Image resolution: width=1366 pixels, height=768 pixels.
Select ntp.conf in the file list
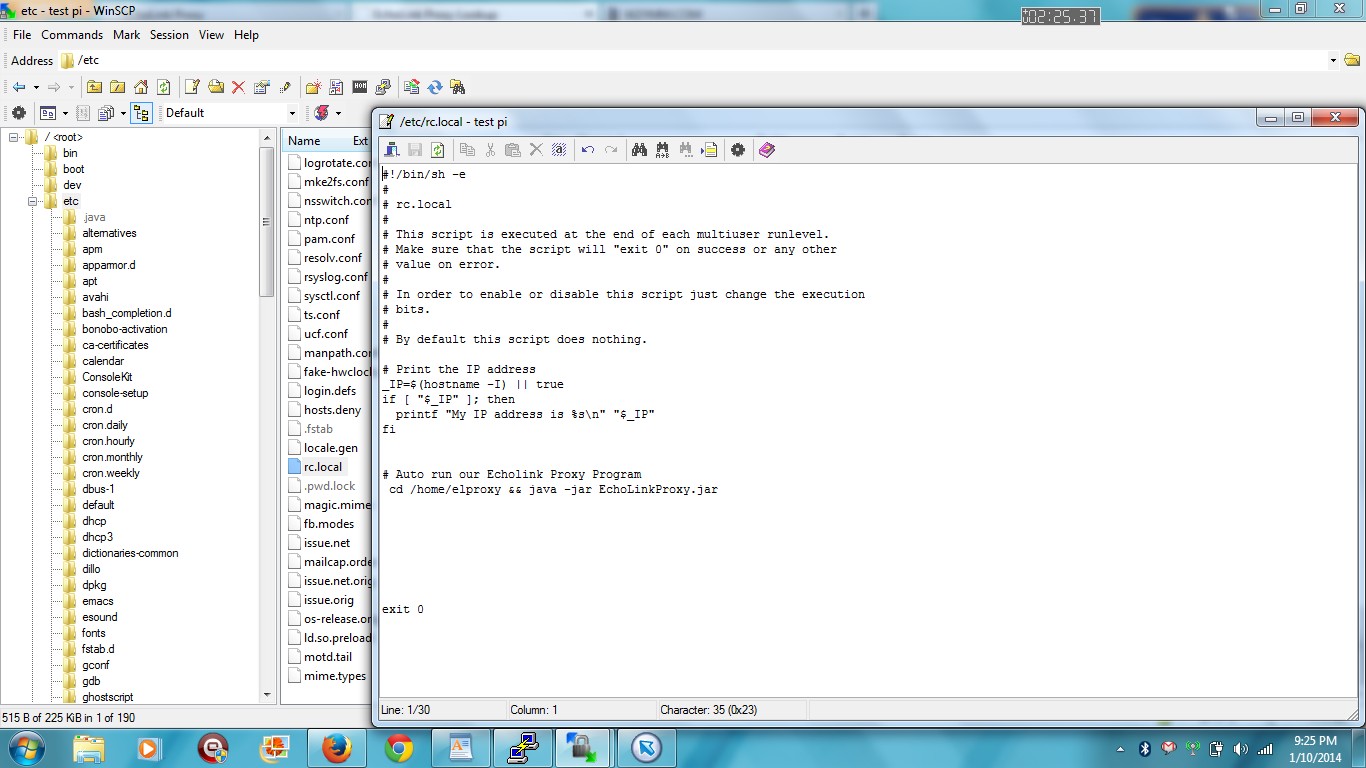pyautogui.click(x=326, y=220)
